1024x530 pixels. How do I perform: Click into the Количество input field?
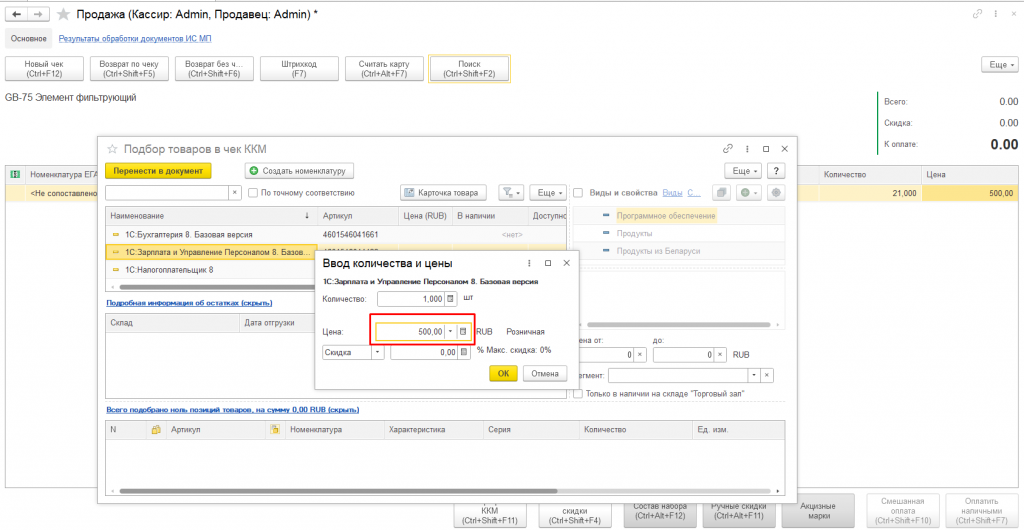coord(410,298)
